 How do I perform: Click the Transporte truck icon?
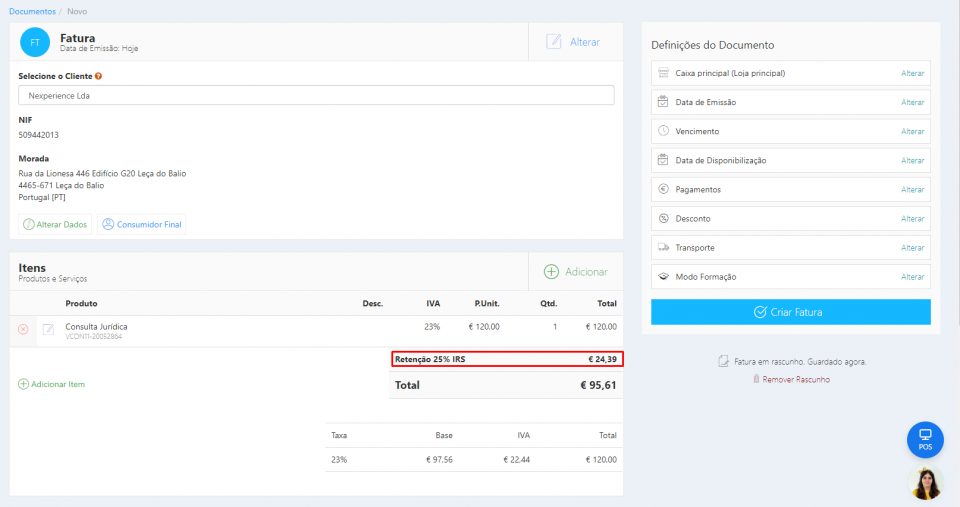coord(663,247)
